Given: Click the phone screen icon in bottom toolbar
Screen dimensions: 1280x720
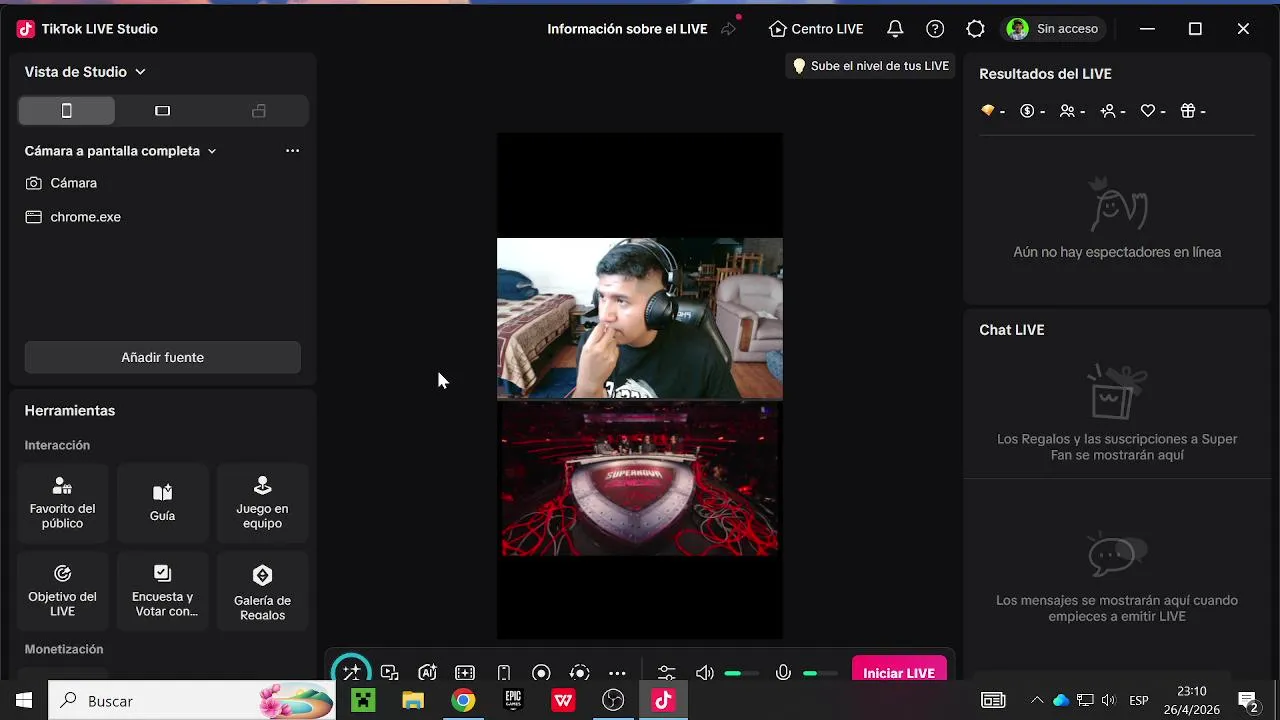Looking at the screenshot, I should pos(504,673).
